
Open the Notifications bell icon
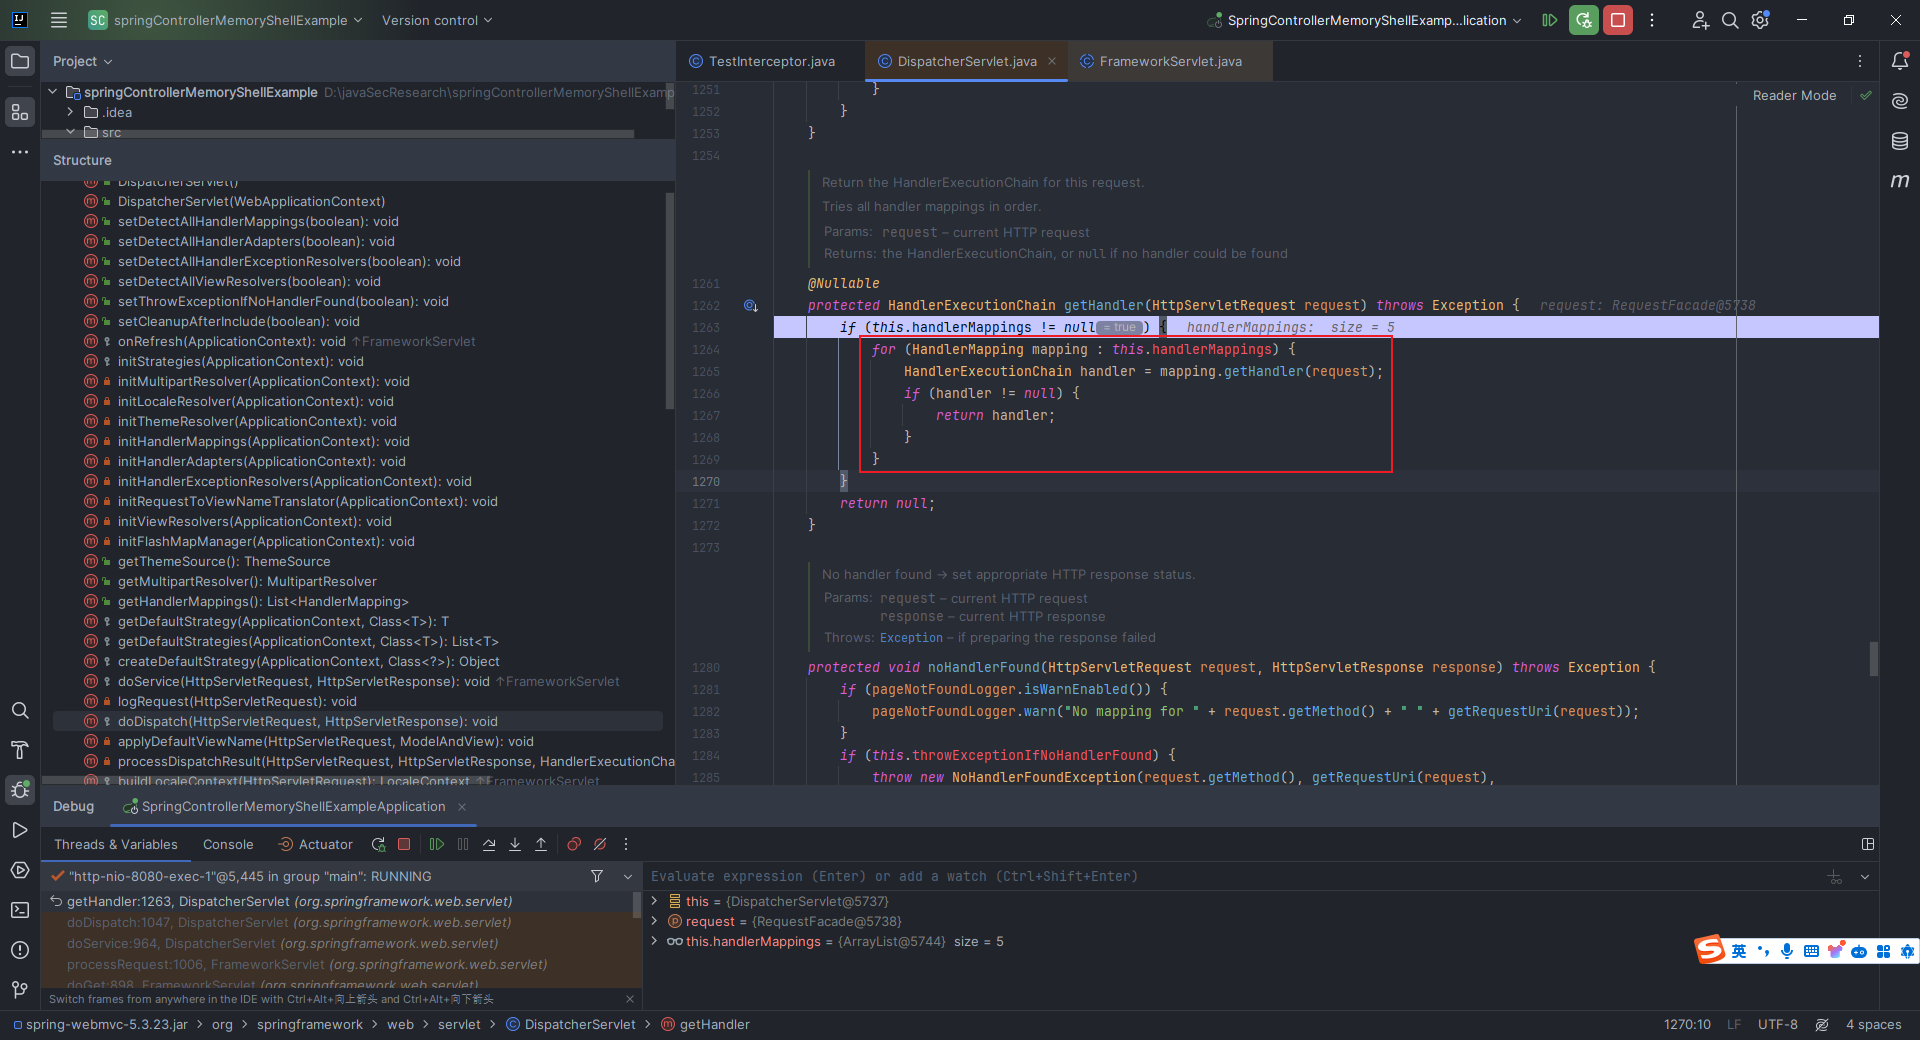1900,61
